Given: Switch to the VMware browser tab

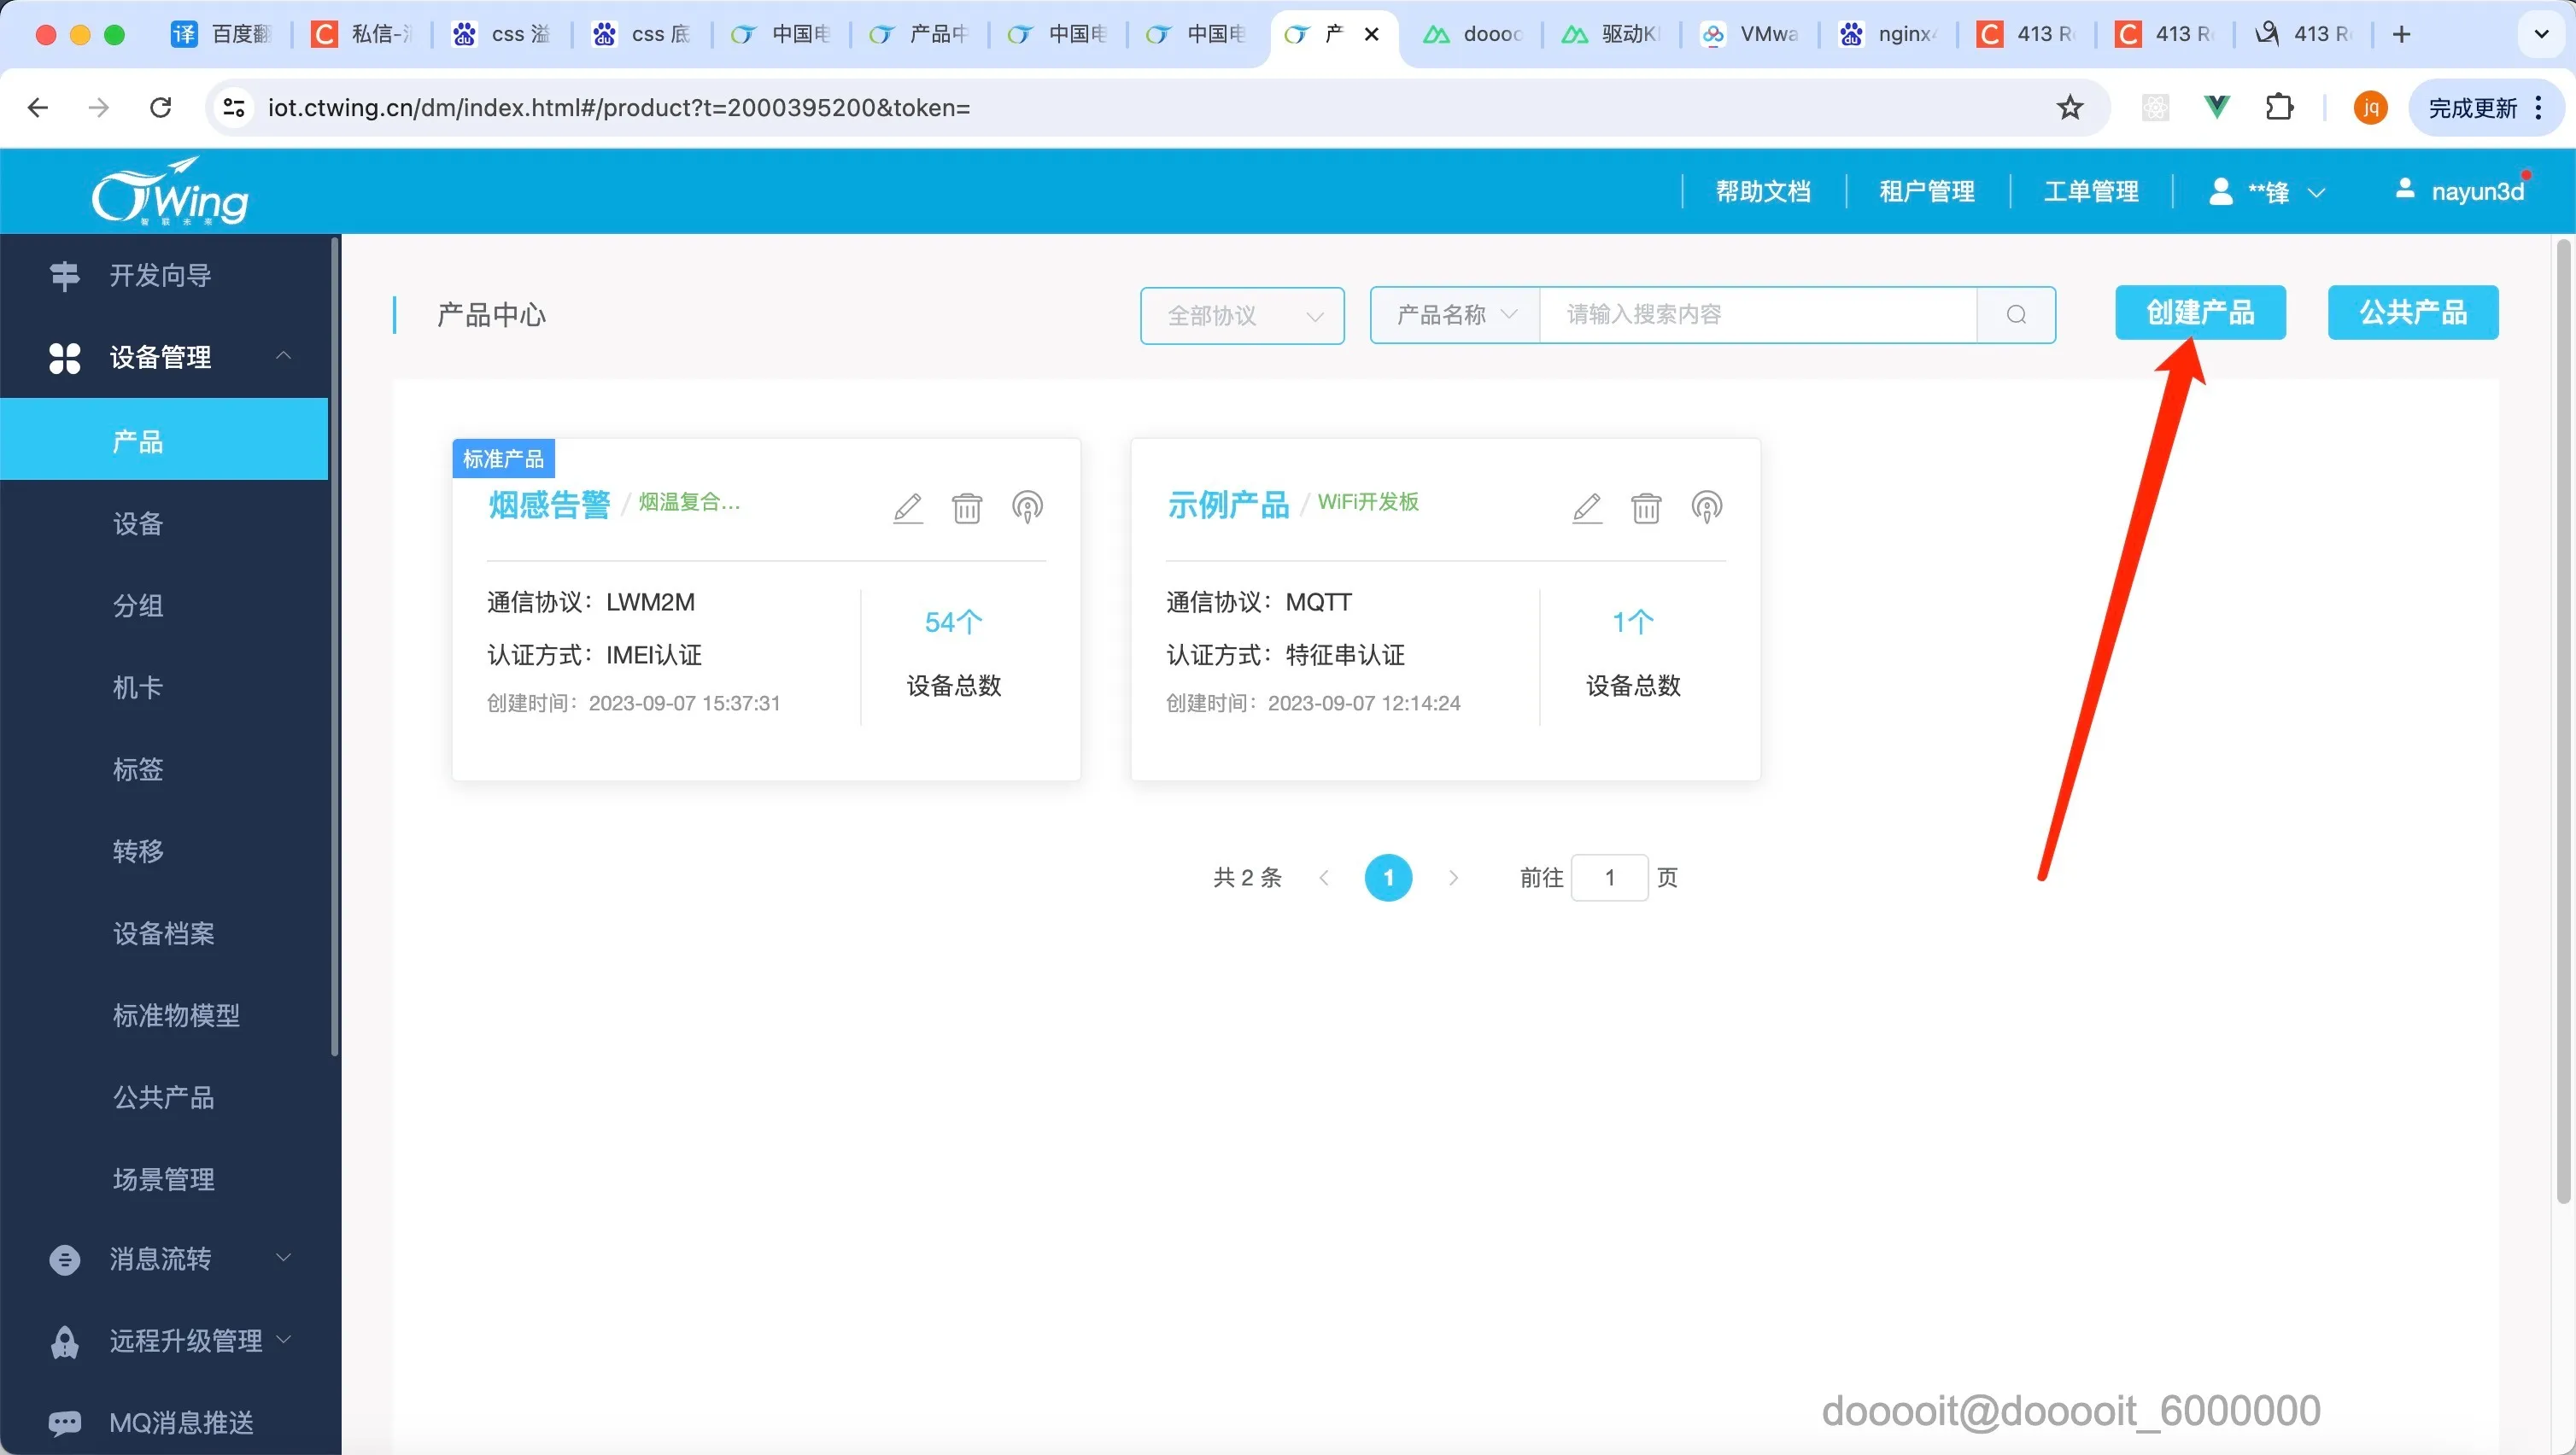Looking at the screenshot, I should pyautogui.click(x=1750, y=33).
